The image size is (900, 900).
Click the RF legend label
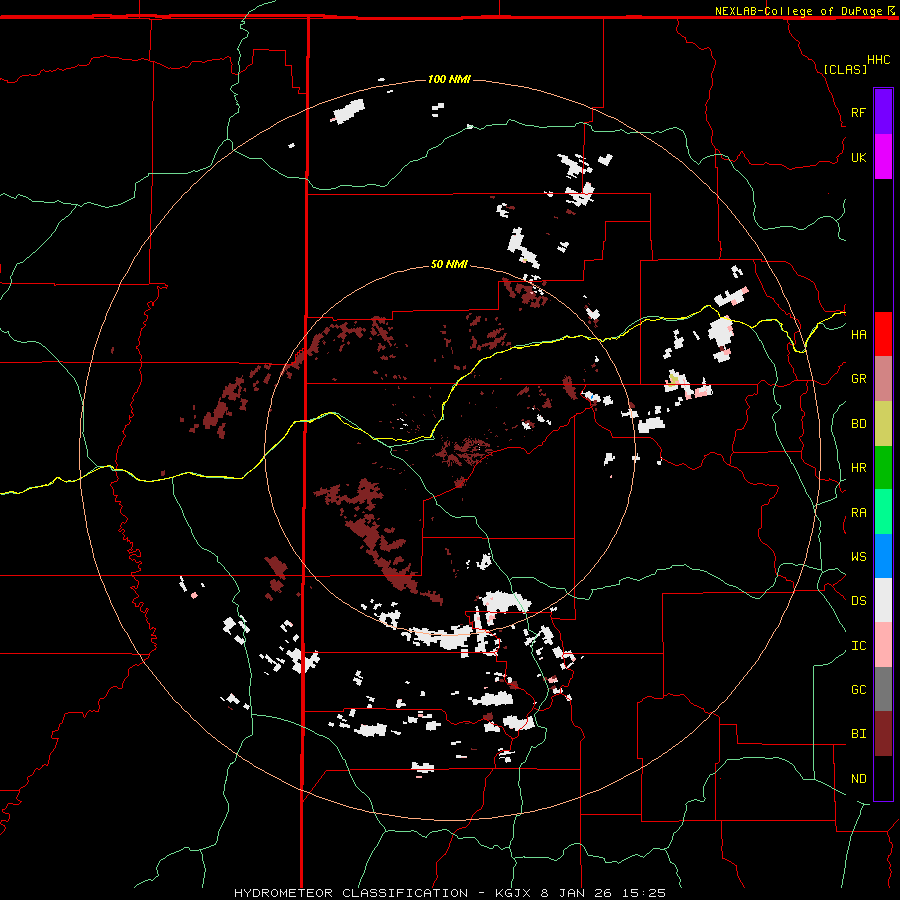pos(858,112)
